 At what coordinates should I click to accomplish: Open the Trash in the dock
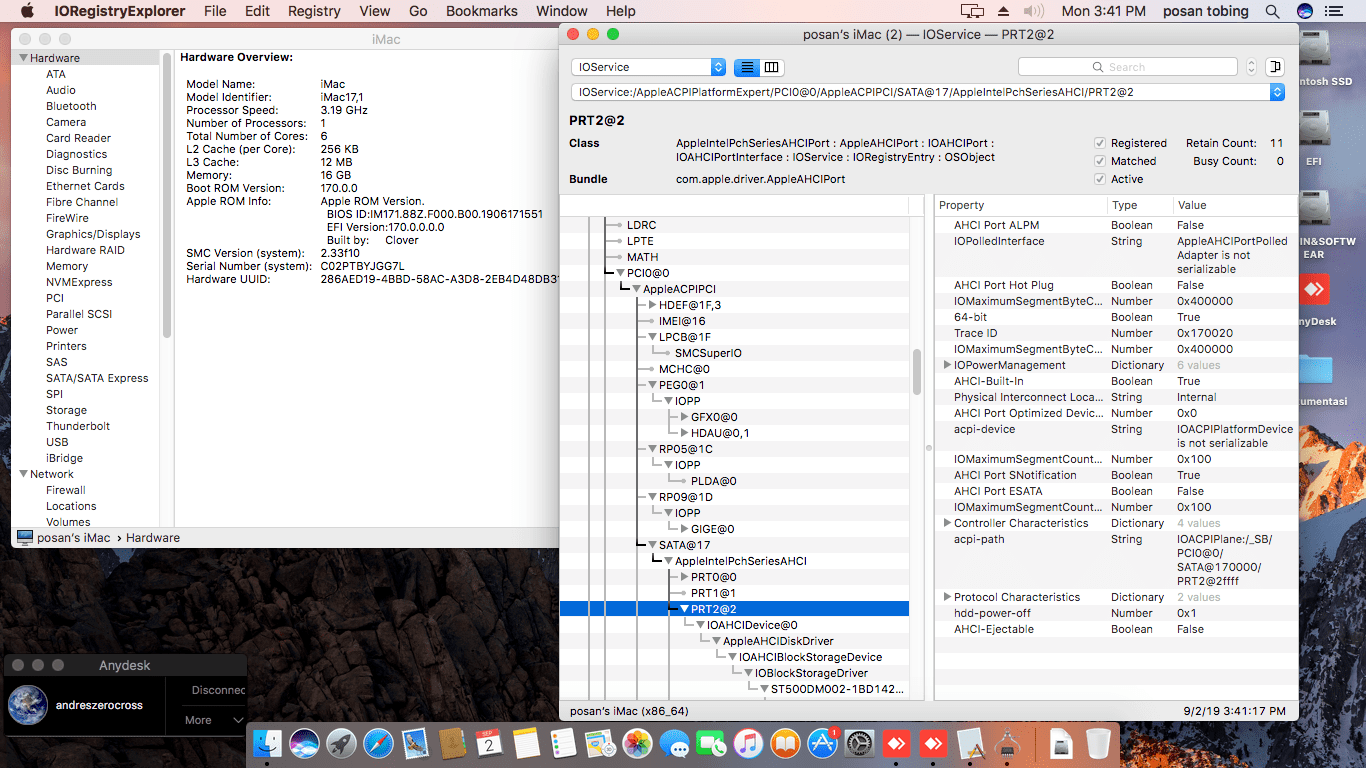[1098, 744]
